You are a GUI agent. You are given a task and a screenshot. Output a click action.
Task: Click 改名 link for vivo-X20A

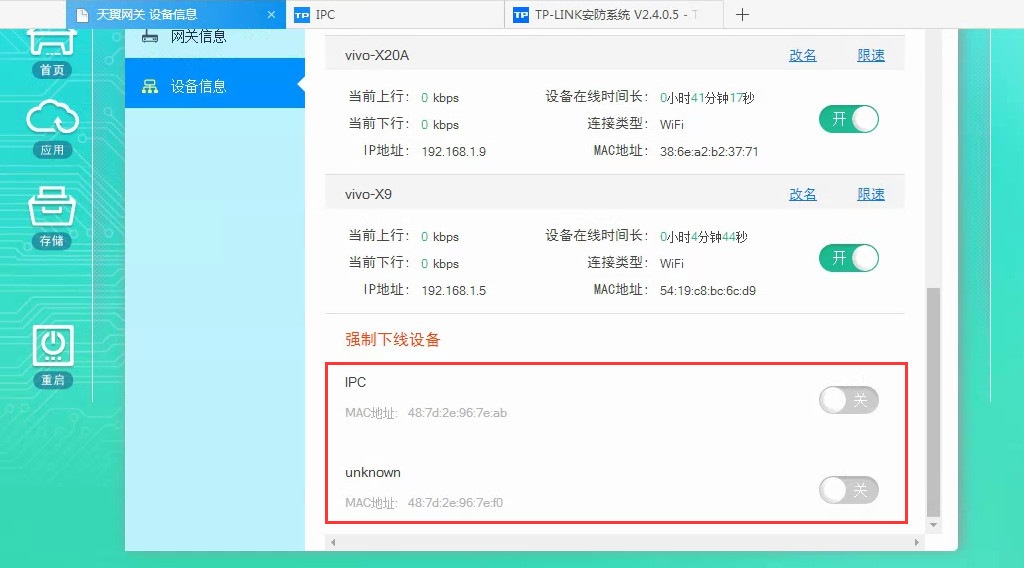tap(803, 56)
